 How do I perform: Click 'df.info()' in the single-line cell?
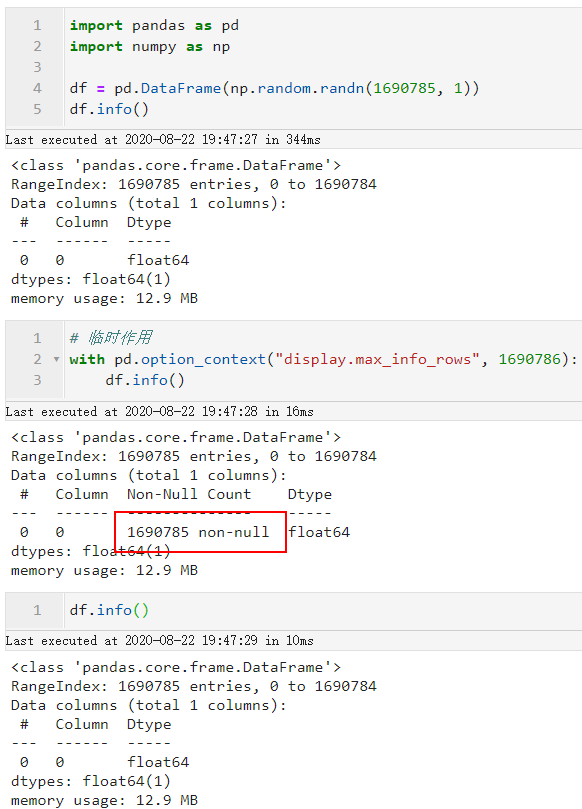(109, 610)
